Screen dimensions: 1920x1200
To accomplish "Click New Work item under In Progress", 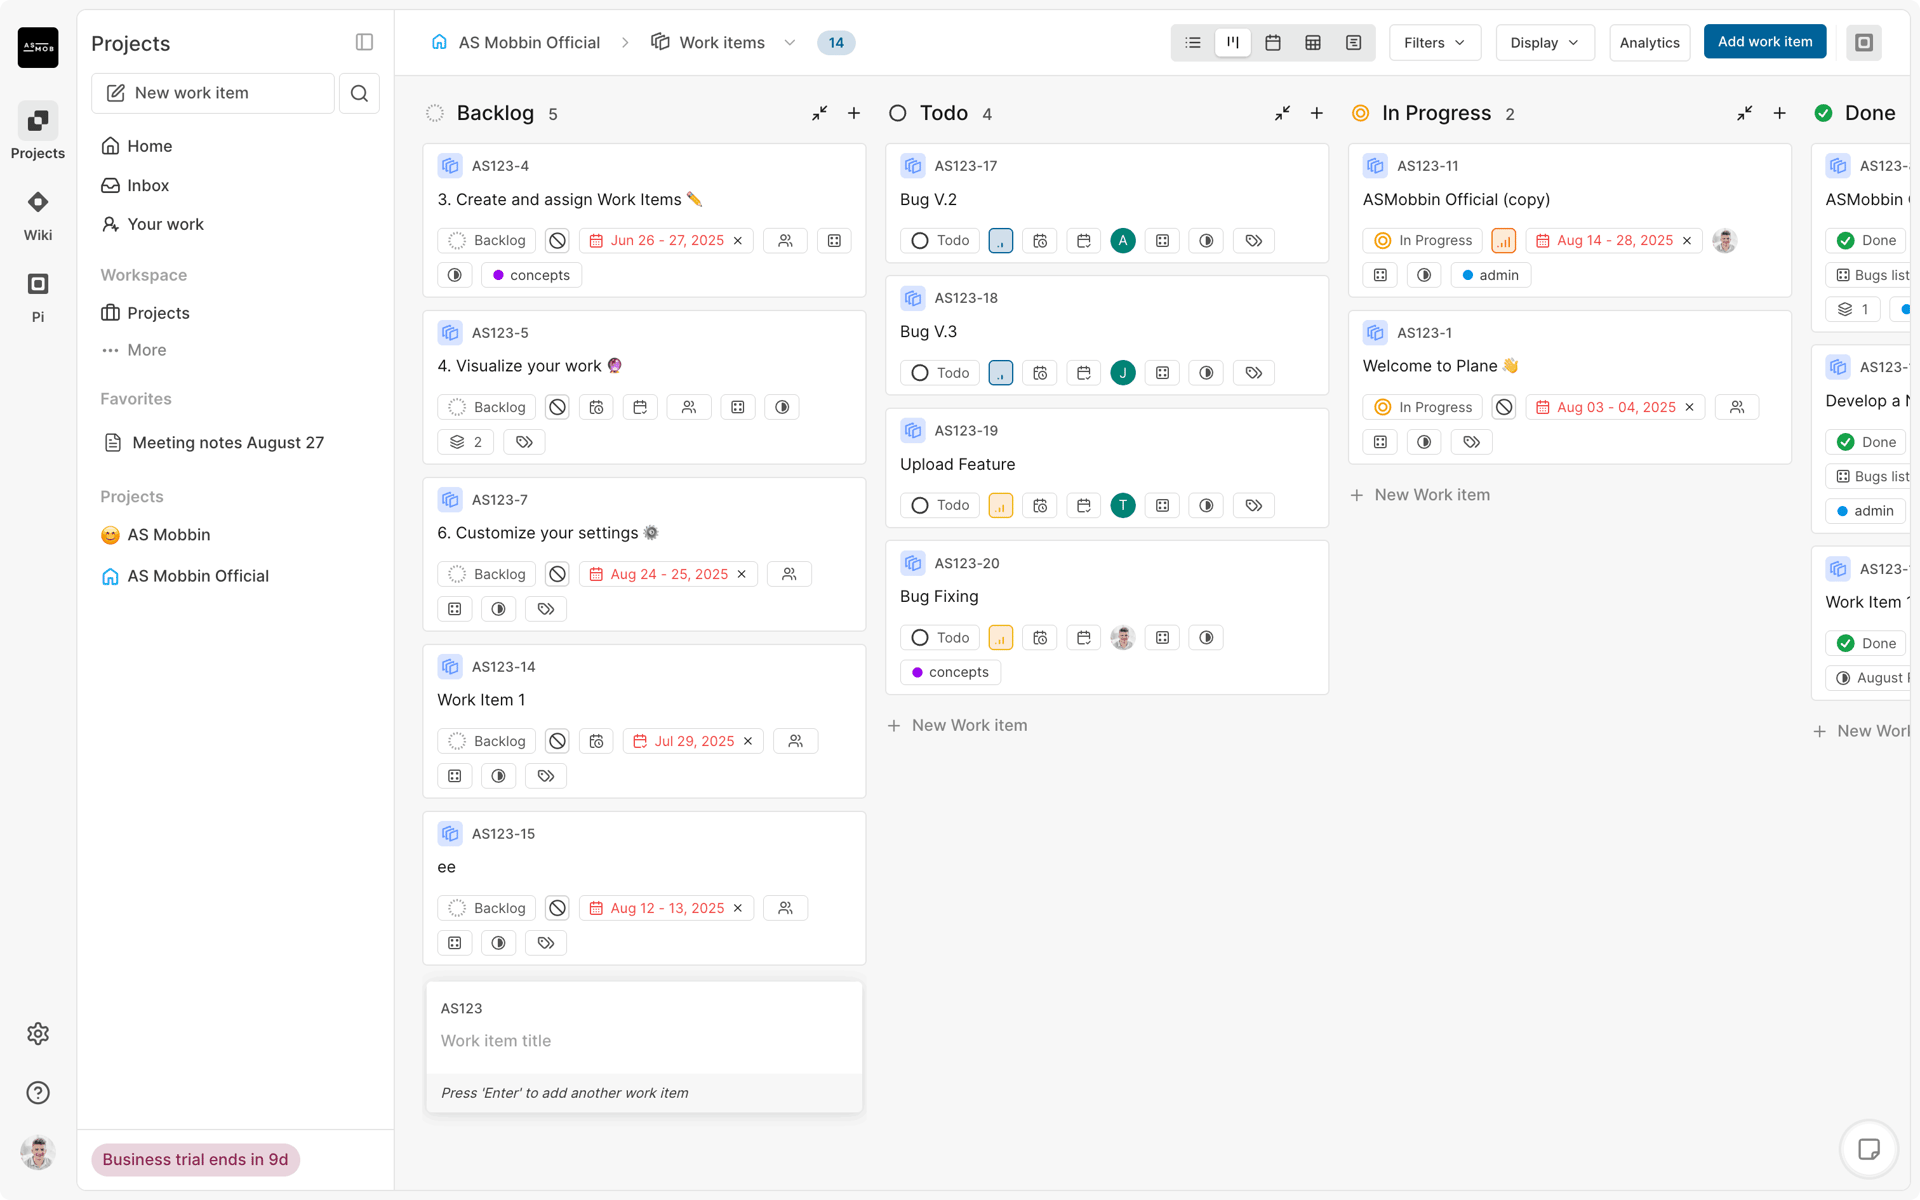I will (1420, 495).
